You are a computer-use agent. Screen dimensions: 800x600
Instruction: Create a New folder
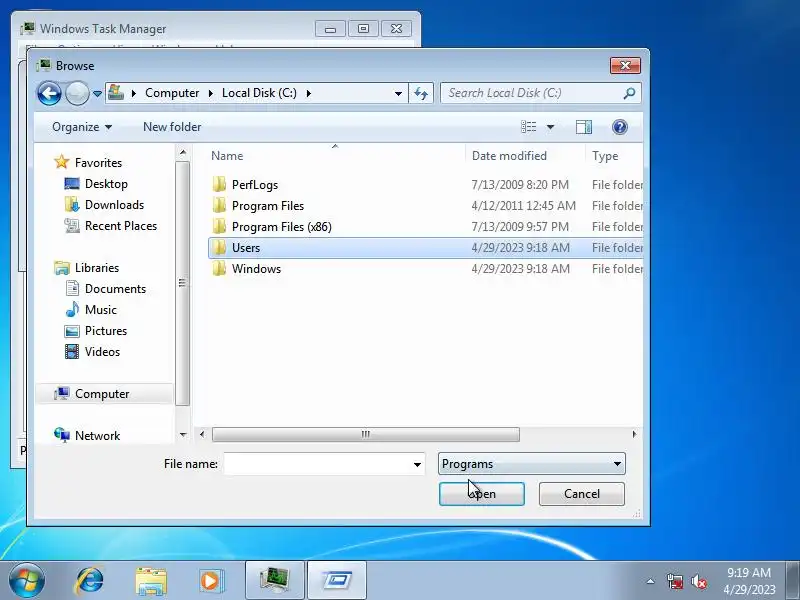click(x=172, y=127)
